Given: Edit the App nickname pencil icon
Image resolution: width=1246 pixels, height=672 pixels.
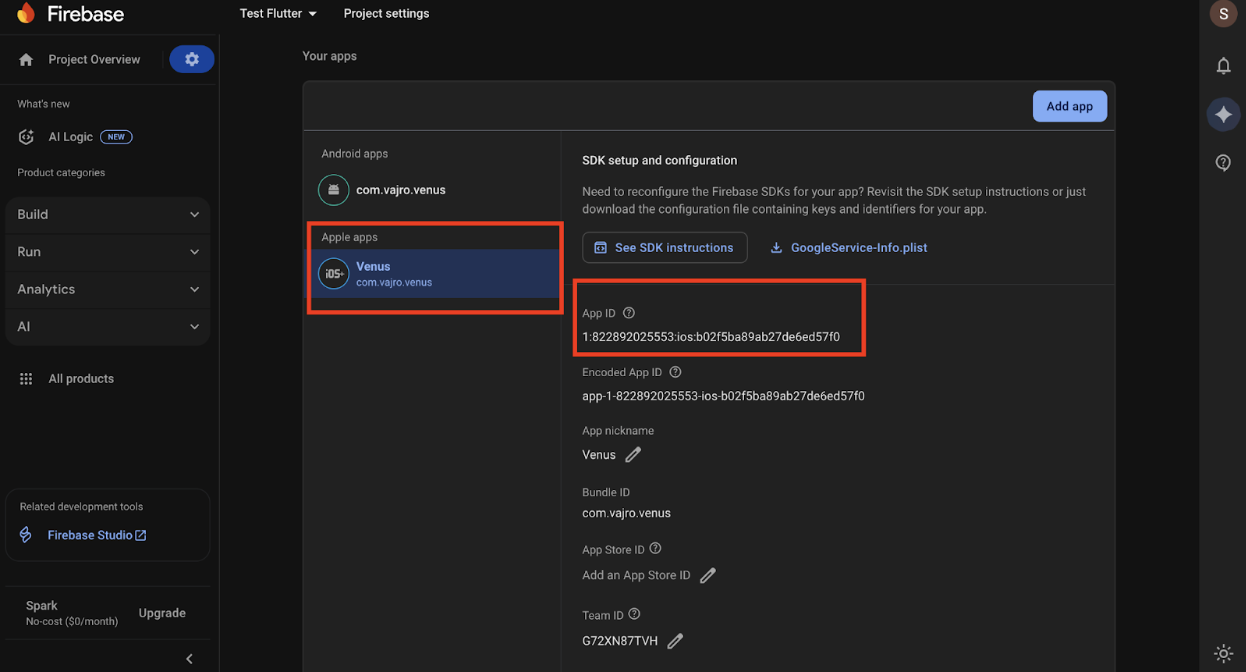Looking at the screenshot, I should click(633, 455).
